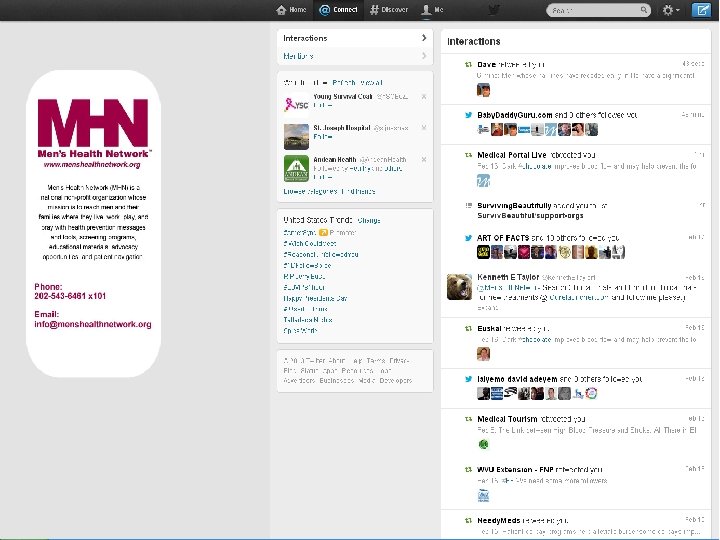Click the retweet icon beside Dave
720x540 pixels.
point(468,65)
